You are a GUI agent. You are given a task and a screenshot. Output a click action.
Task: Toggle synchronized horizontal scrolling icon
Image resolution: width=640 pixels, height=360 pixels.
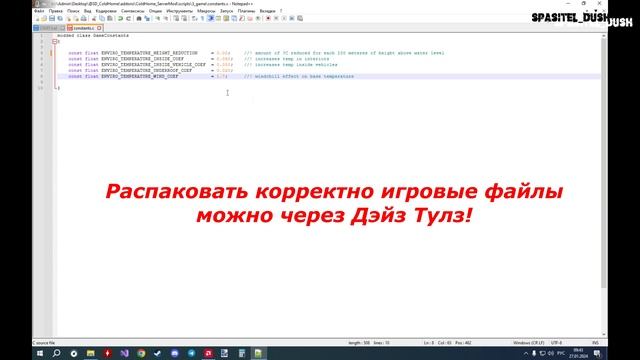tap(184, 18)
